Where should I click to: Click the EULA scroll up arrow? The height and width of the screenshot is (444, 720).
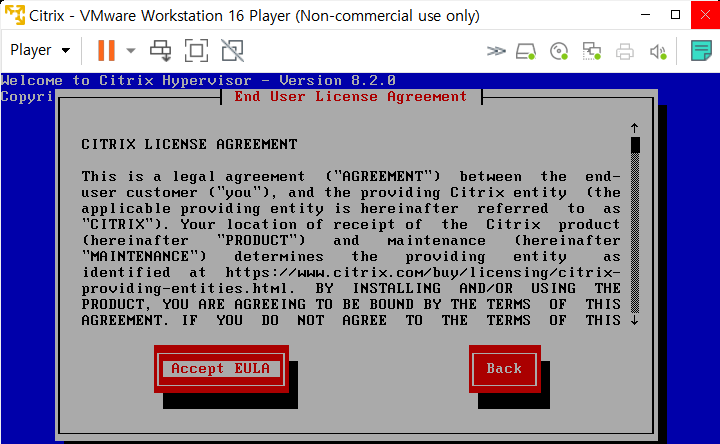click(x=635, y=128)
